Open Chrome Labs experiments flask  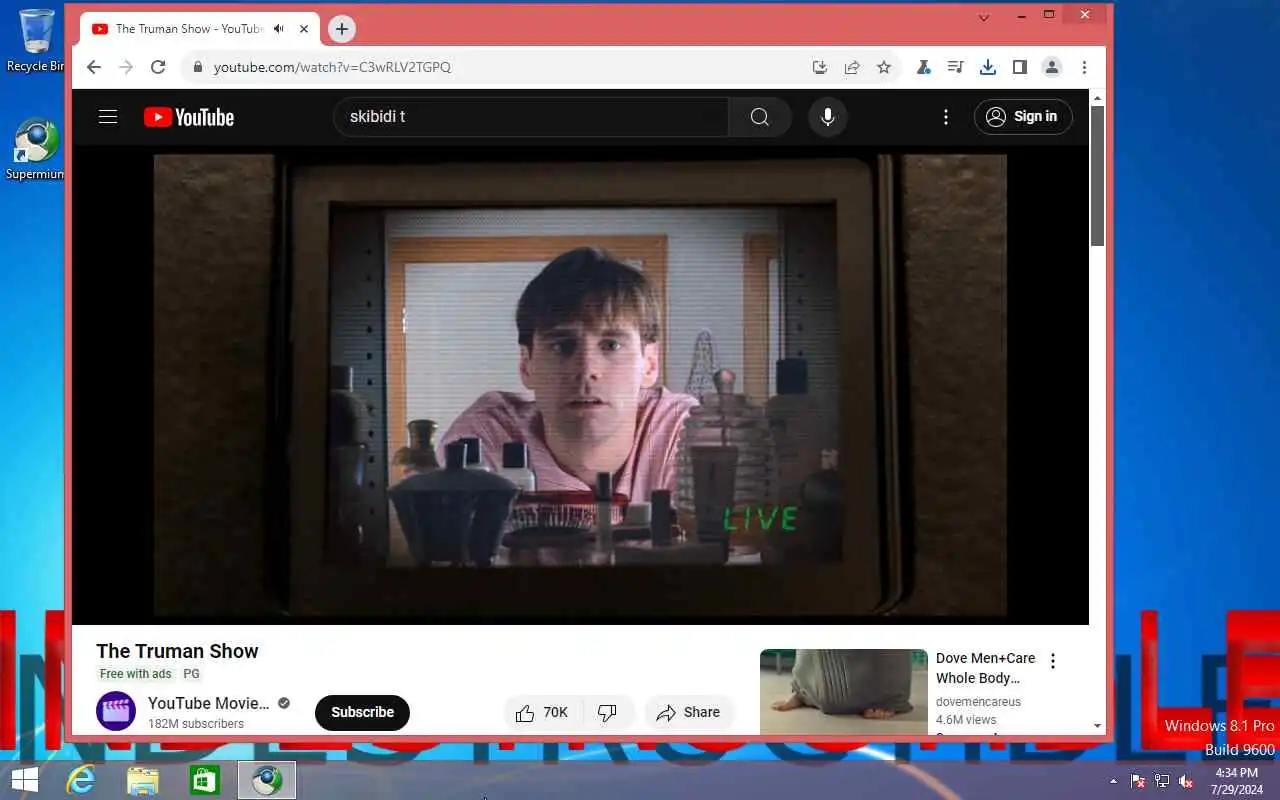[924, 67]
